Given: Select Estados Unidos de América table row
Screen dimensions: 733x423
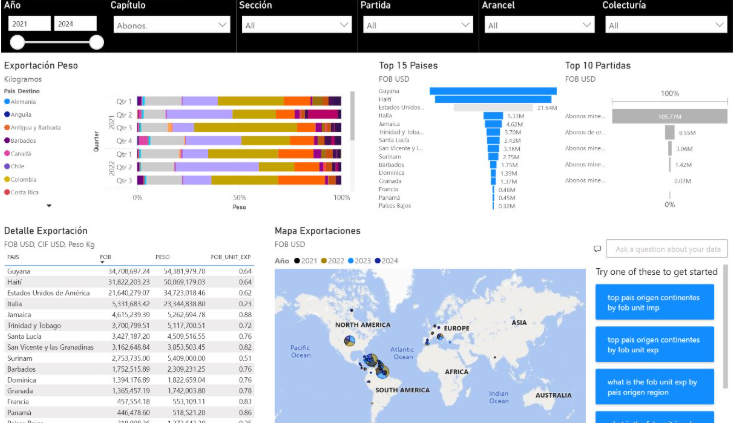Looking at the screenshot, I should 129,293.
